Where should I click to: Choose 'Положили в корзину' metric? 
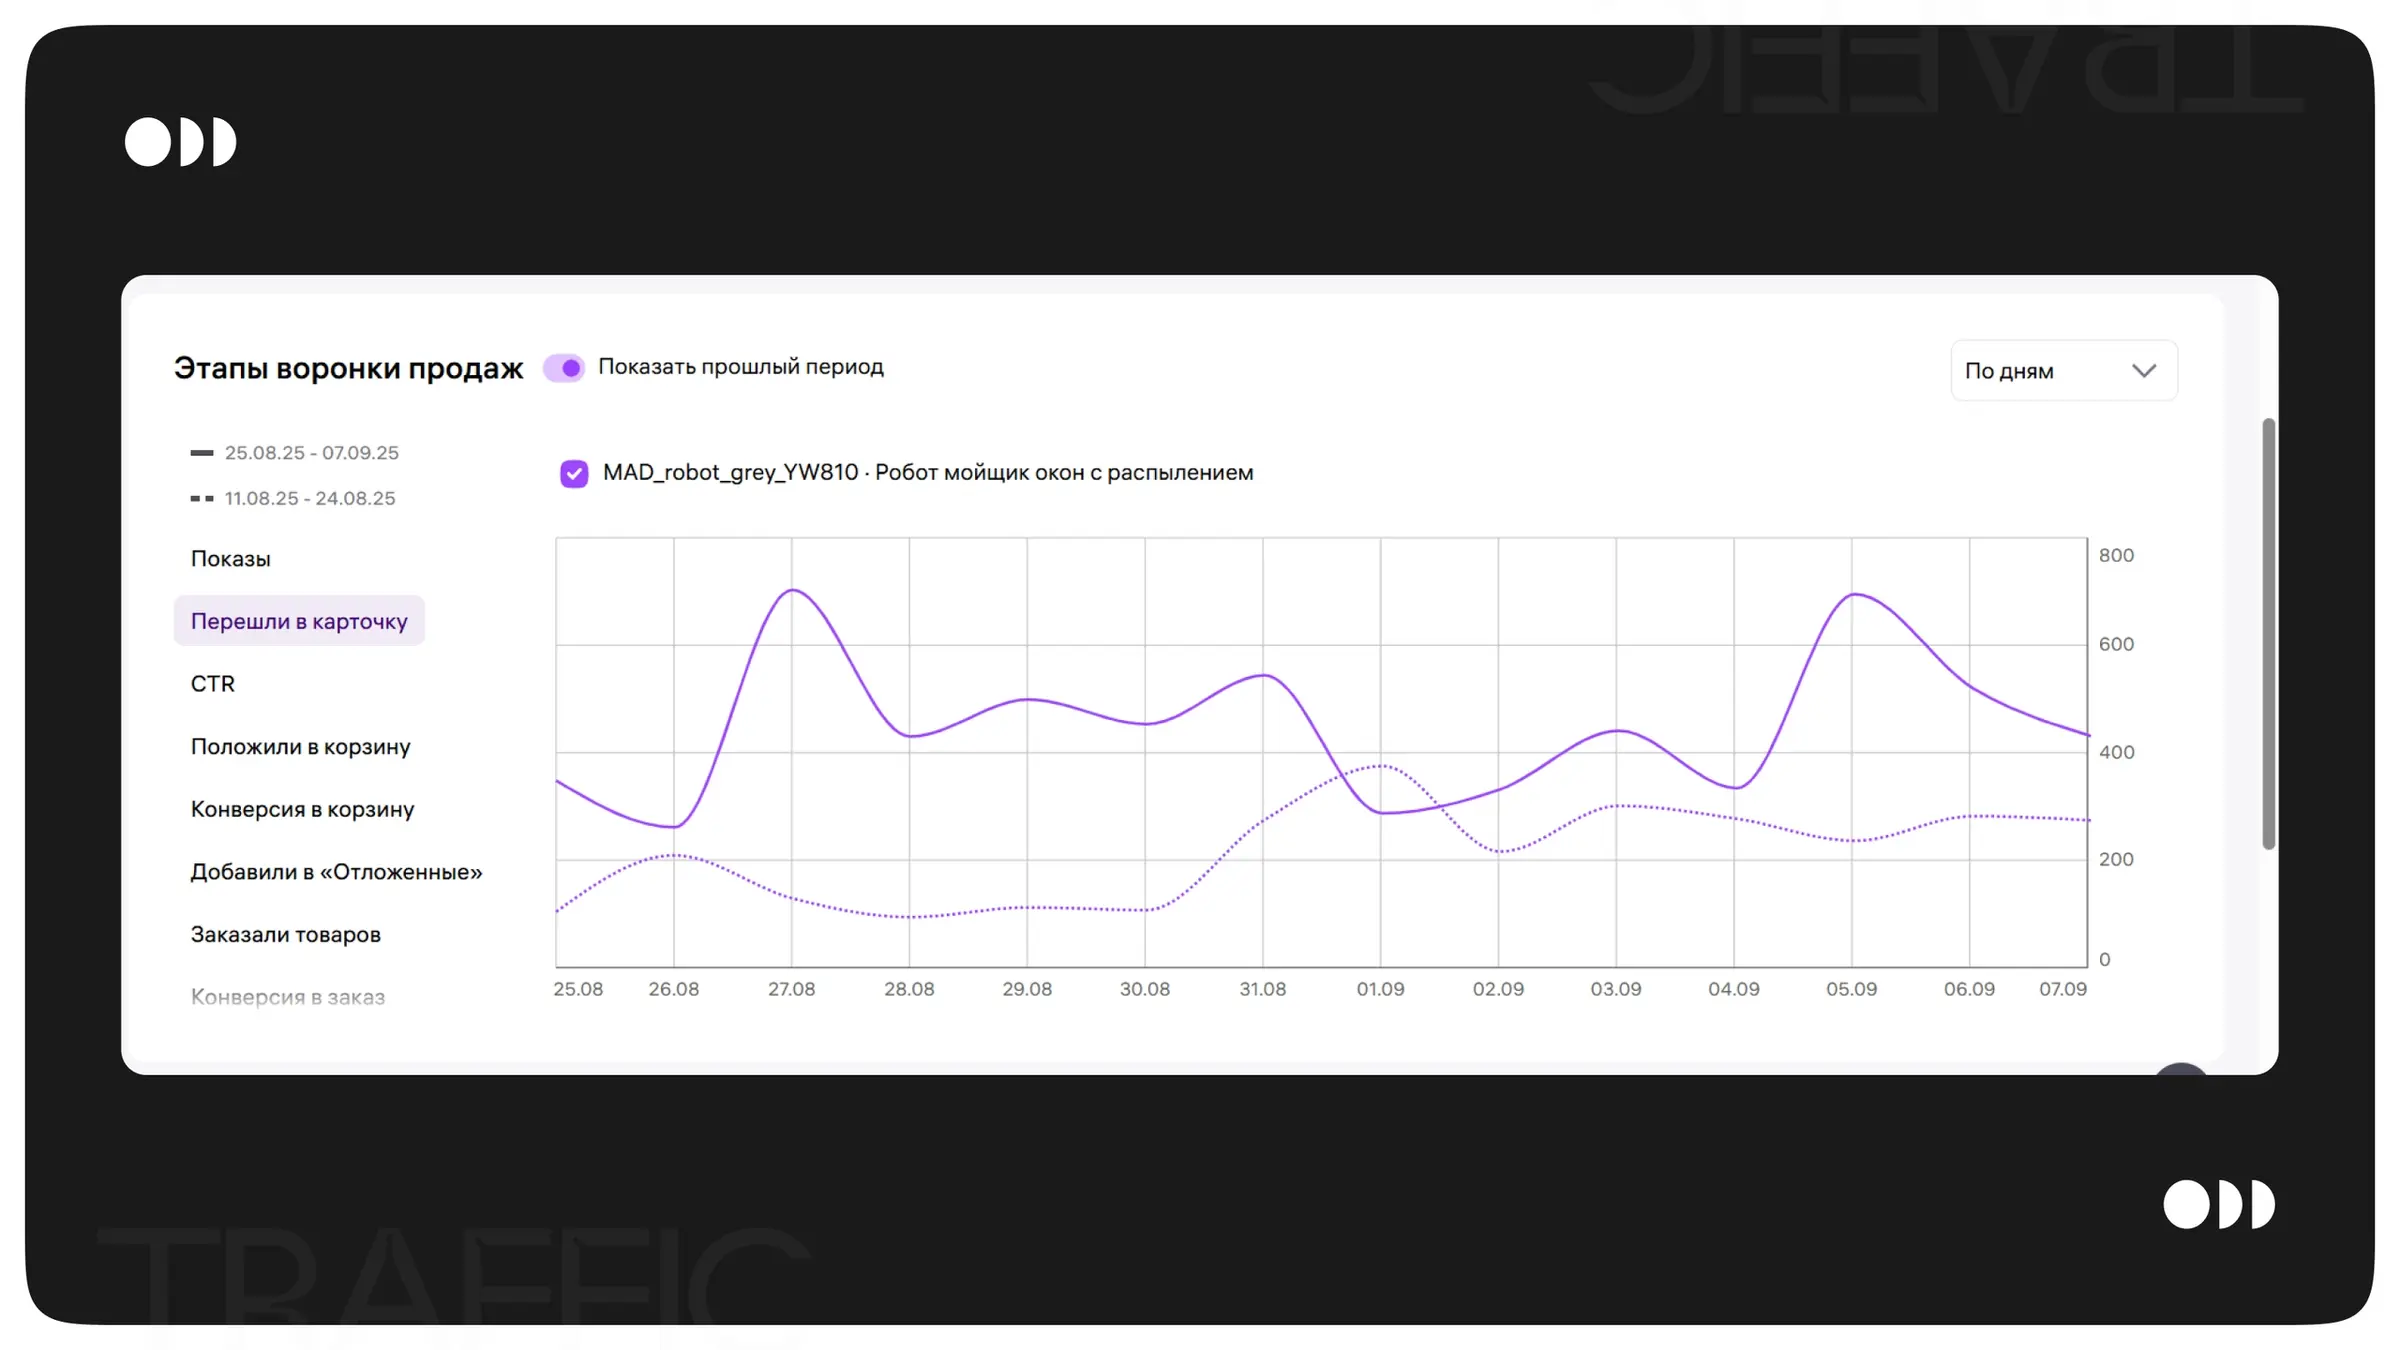(300, 747)
